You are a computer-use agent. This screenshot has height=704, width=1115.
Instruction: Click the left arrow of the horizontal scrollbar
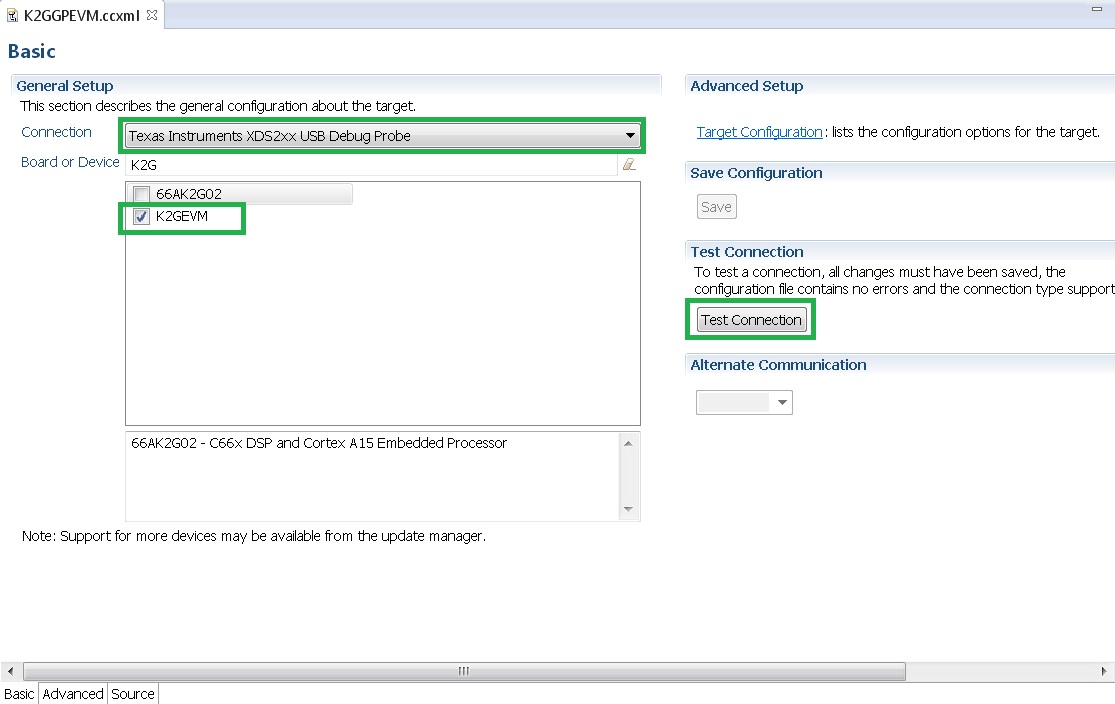coord(9,671)
